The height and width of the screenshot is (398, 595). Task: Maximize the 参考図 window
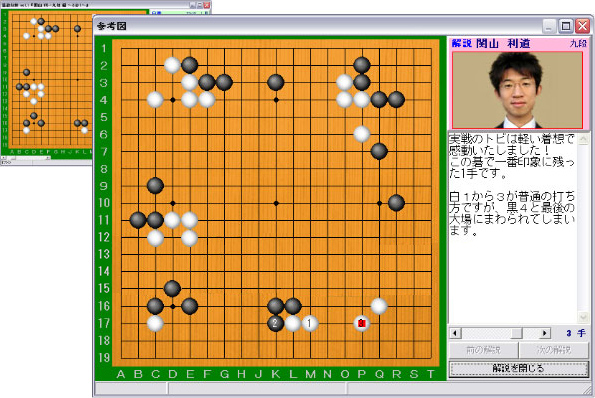pyautogui.click(x=566, y=26)
